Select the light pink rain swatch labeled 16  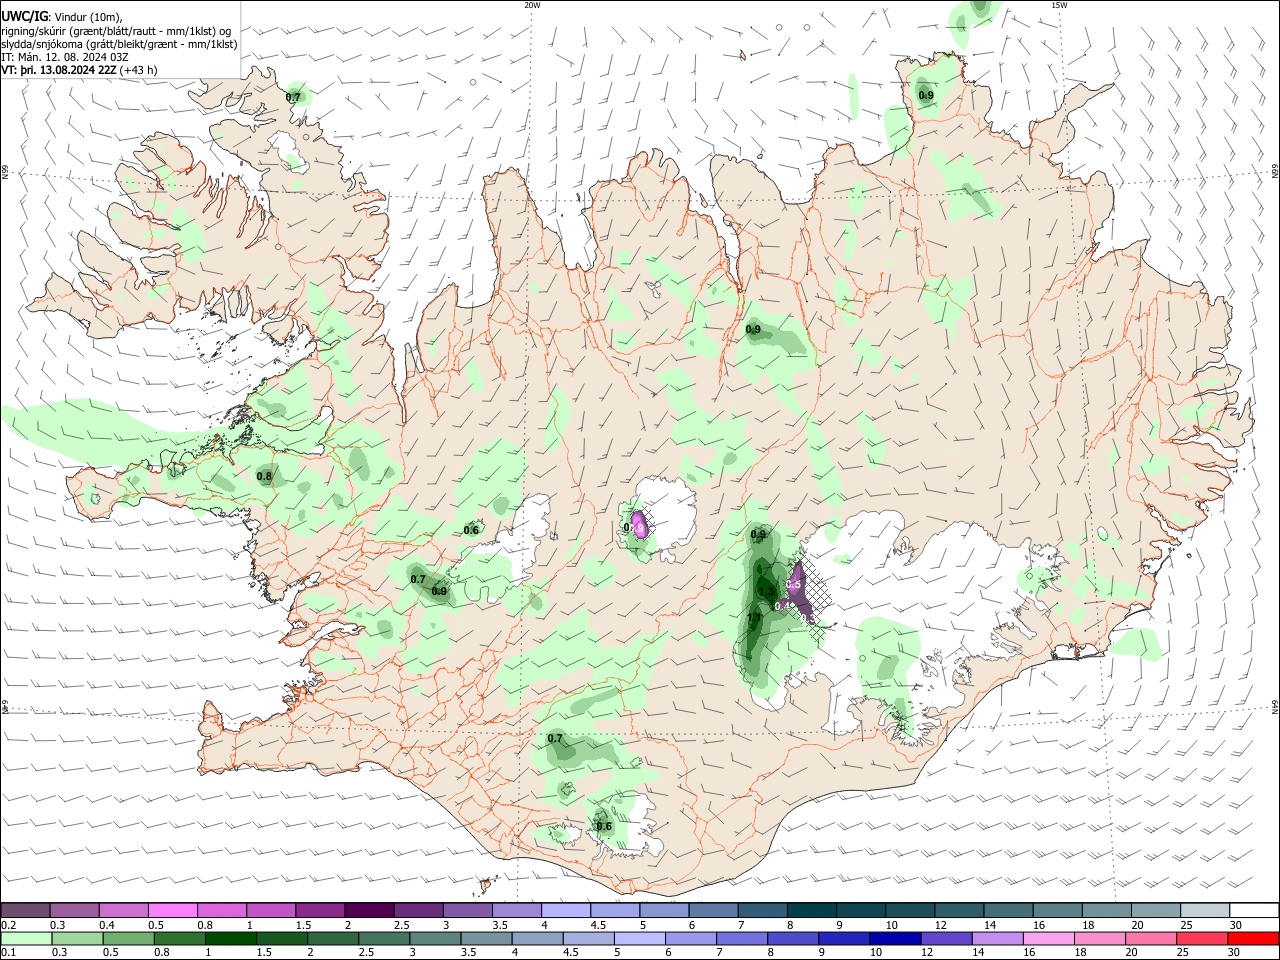(x=1049, y=938)
